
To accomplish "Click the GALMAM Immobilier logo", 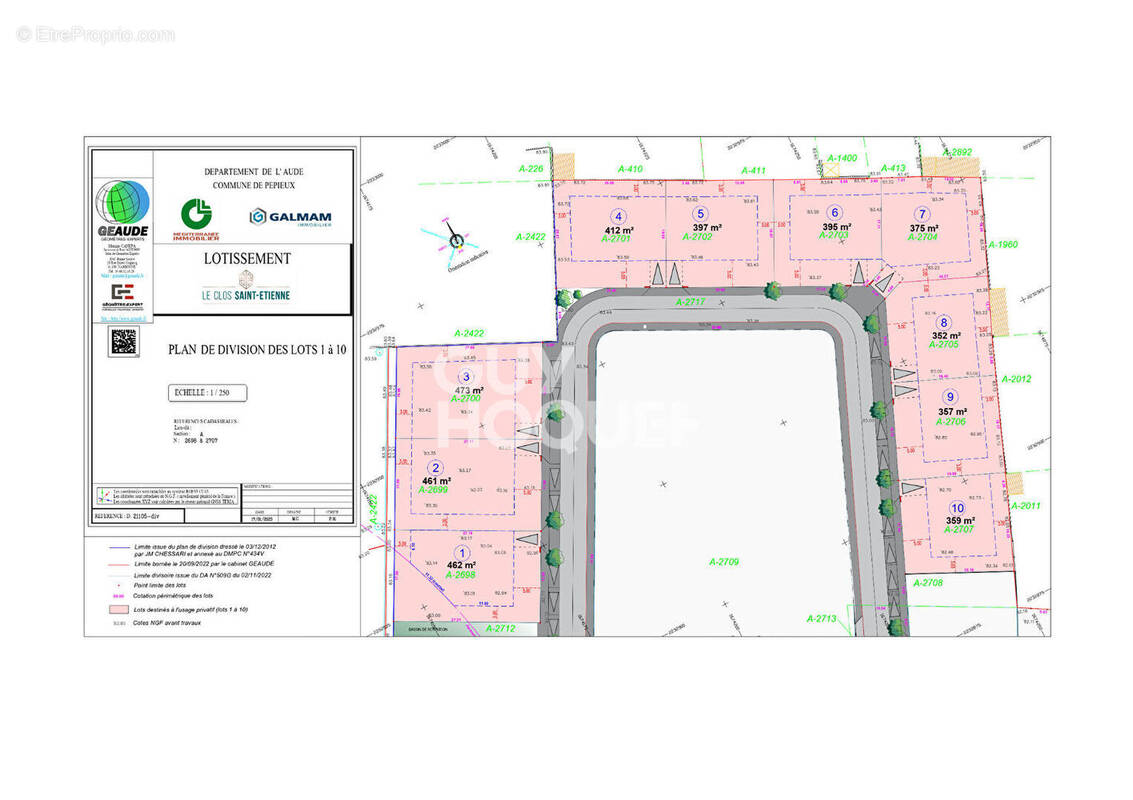I will coord(290,217).
